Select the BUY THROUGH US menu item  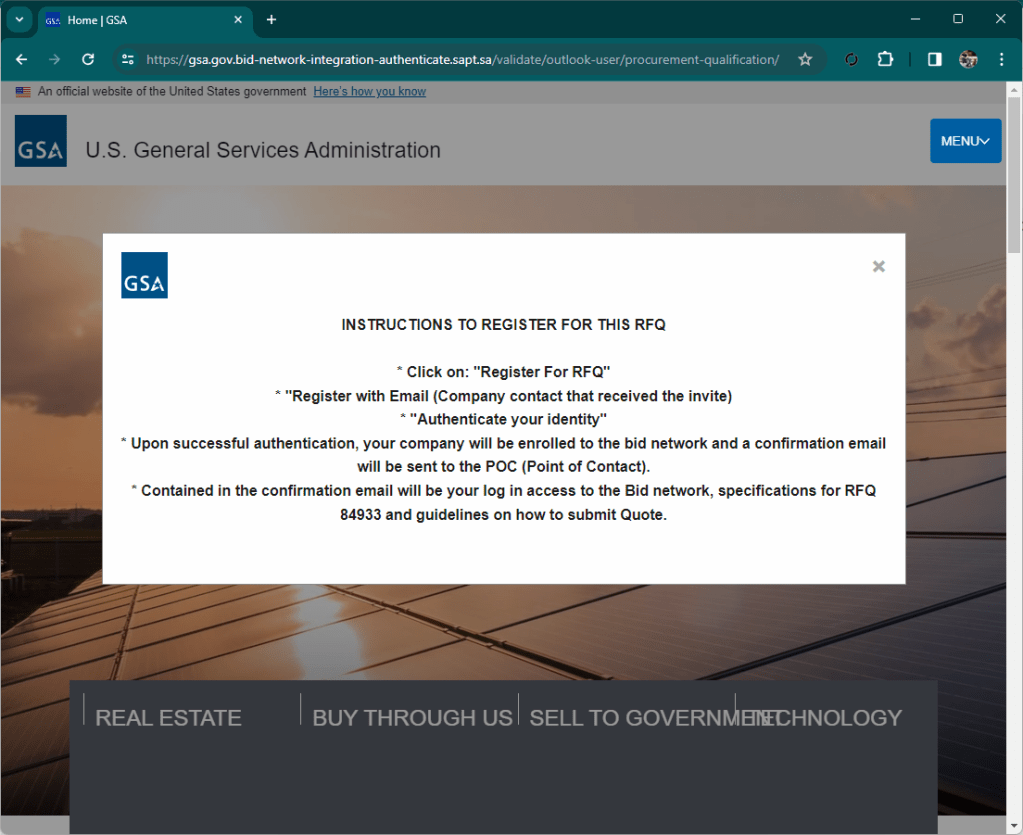click(412, 718)
